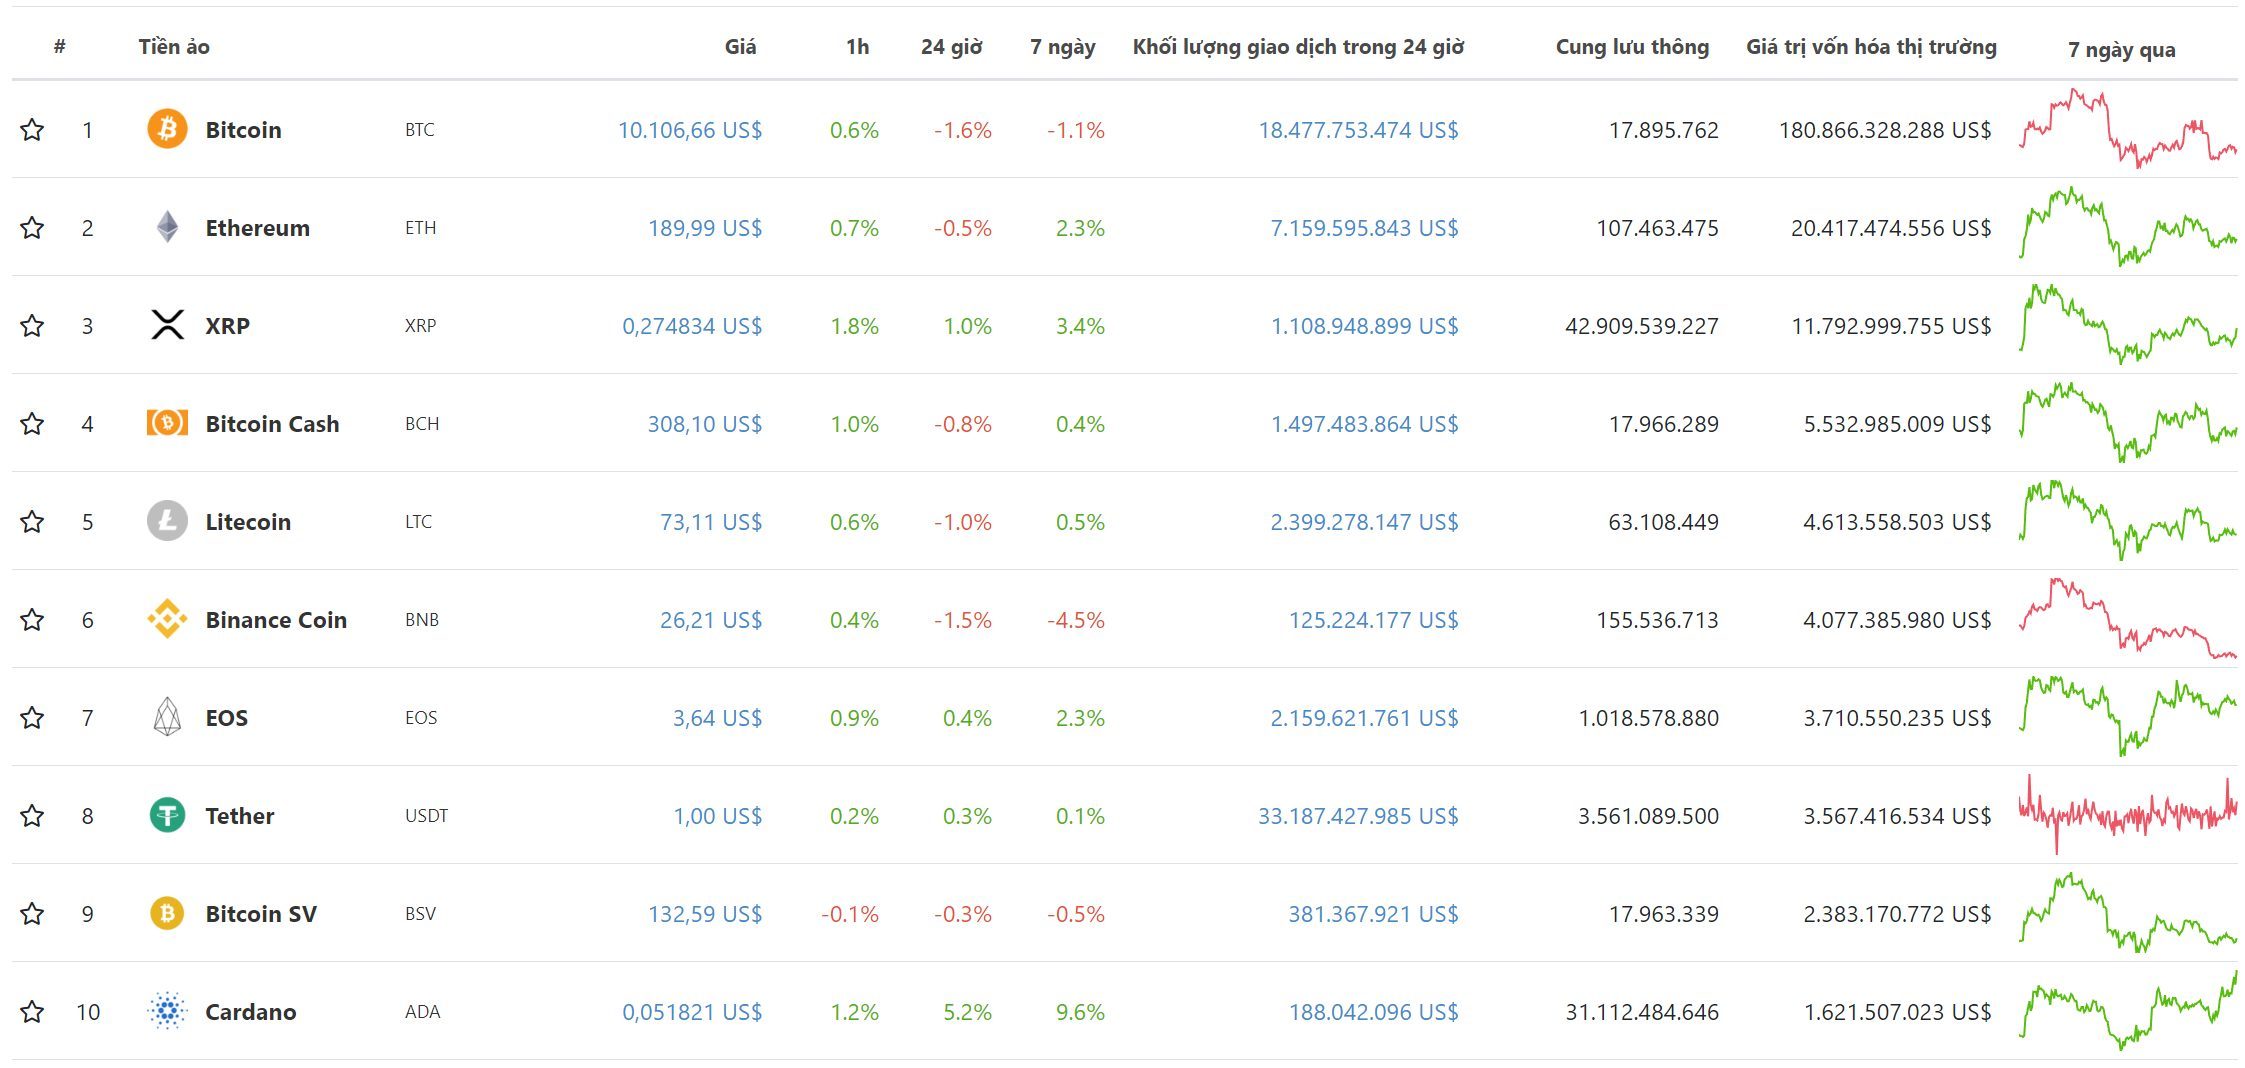Sort by the Giá price column header
This screenshot has width=2245, height=1068.
click(x=740, y=46)
